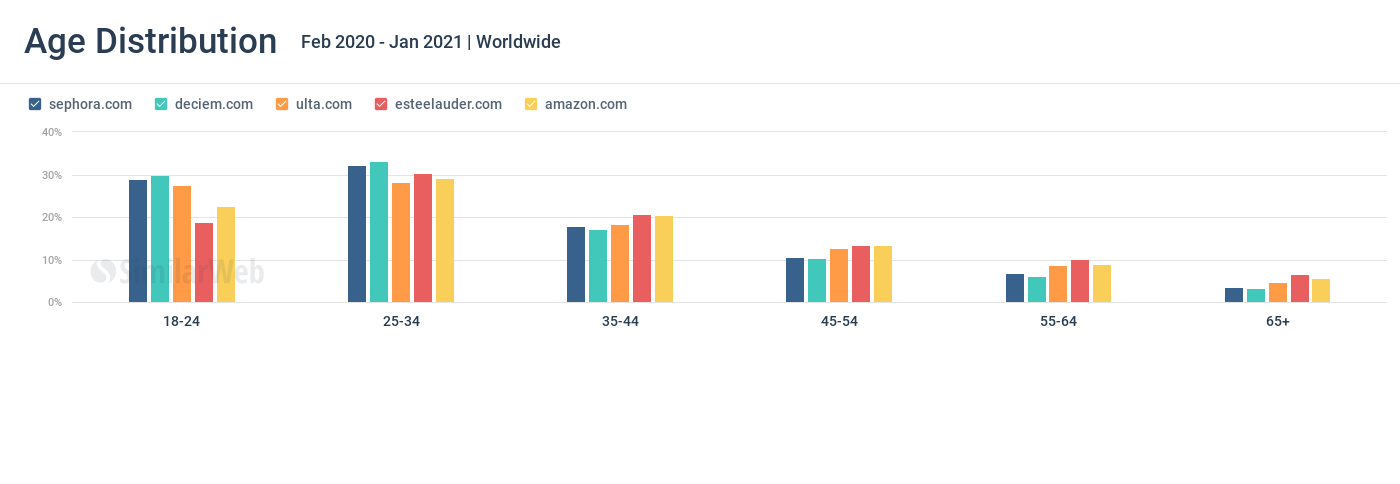Click the SimilarWeb watermark logo
Screen dimensions: 1400x484
coord(177,271)
